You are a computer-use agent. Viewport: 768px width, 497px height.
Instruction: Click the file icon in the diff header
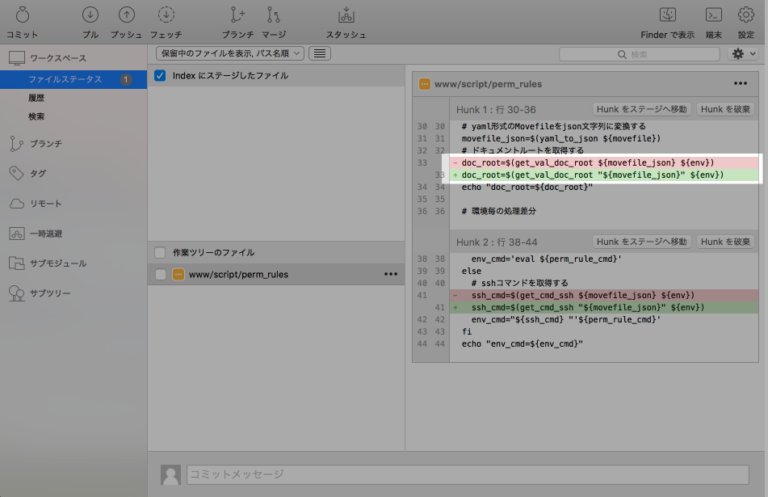click(x=424, y=84)
